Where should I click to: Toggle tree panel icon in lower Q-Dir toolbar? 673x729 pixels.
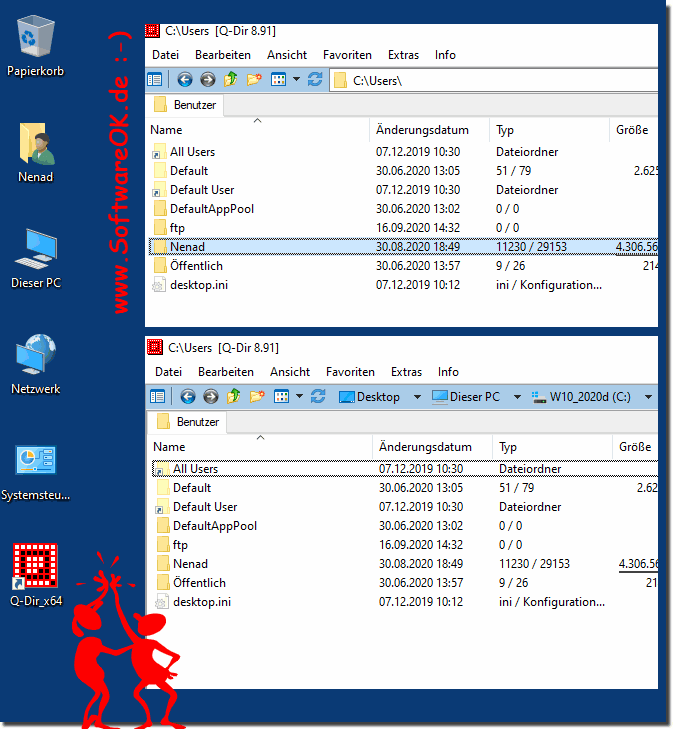157,397
